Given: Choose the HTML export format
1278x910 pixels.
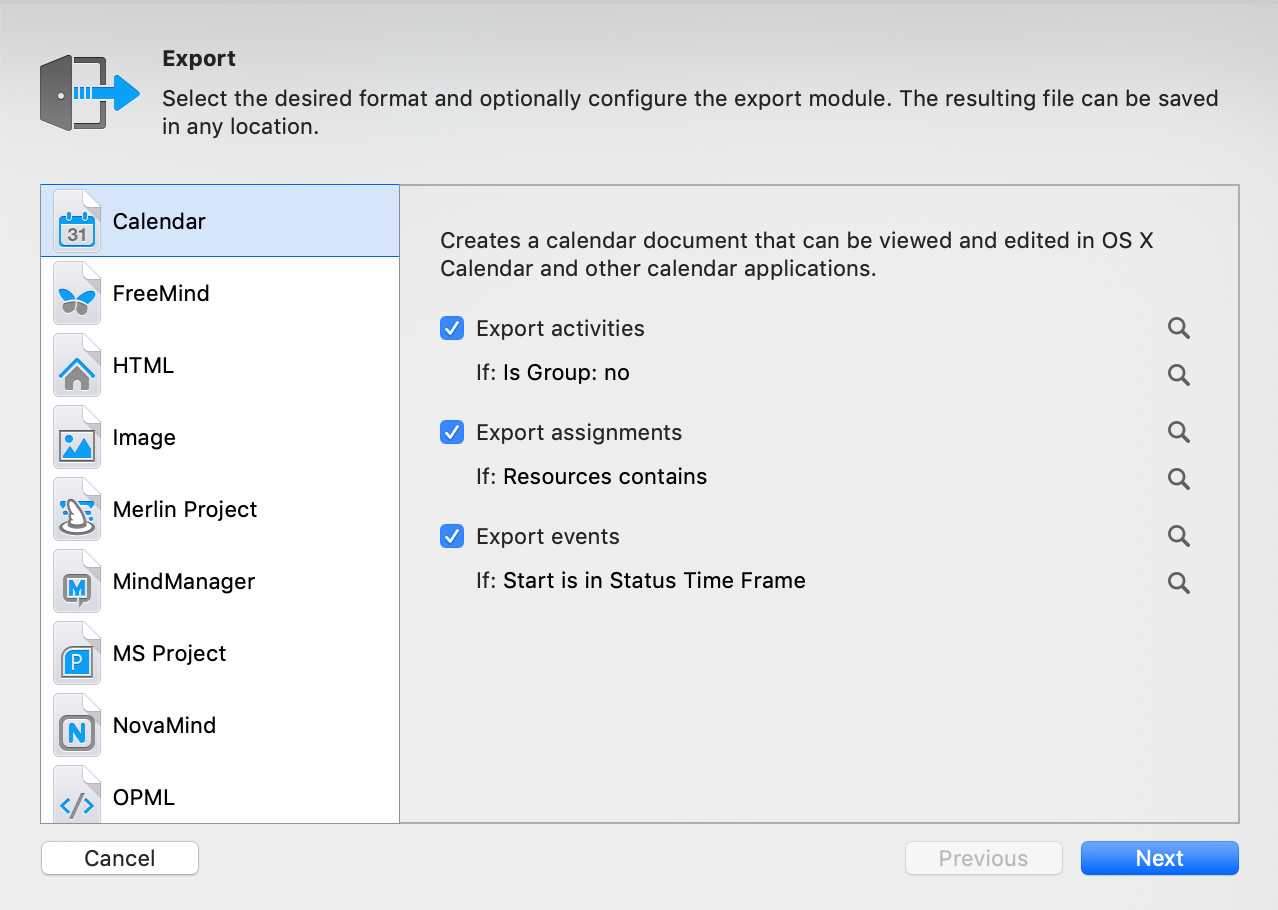Looking at the screenshot, I should (220, 365).
